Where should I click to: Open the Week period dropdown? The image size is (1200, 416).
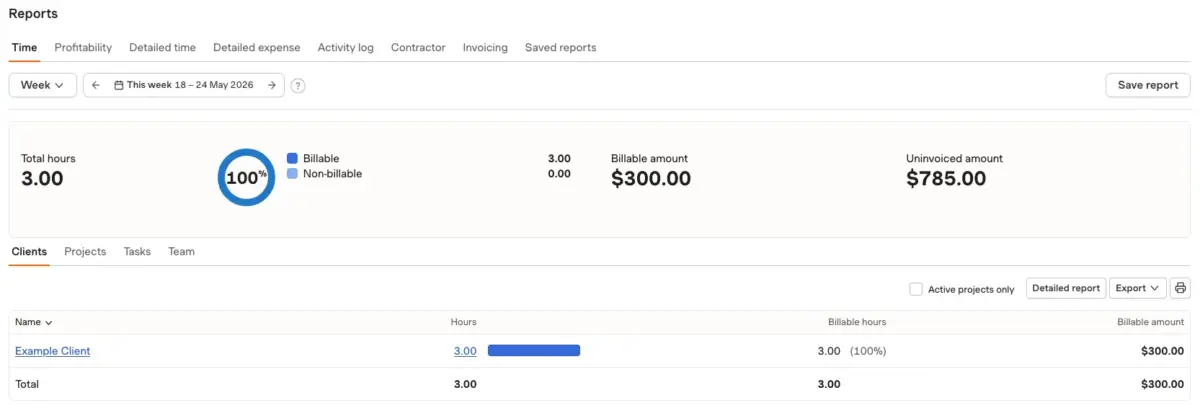[x=43, y=85]
